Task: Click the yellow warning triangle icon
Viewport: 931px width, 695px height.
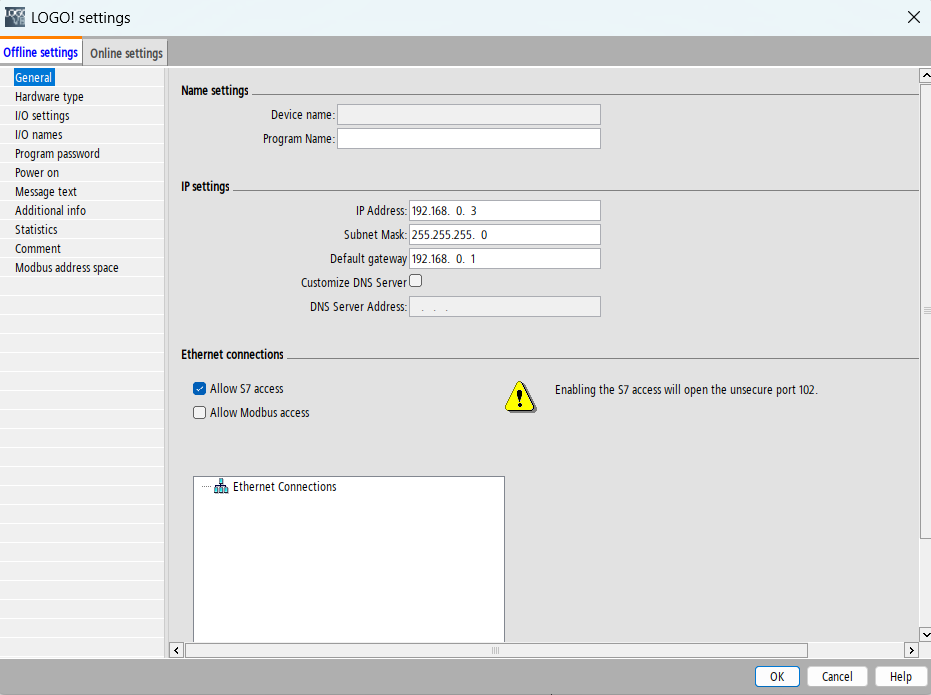Action: pos(519,396)
